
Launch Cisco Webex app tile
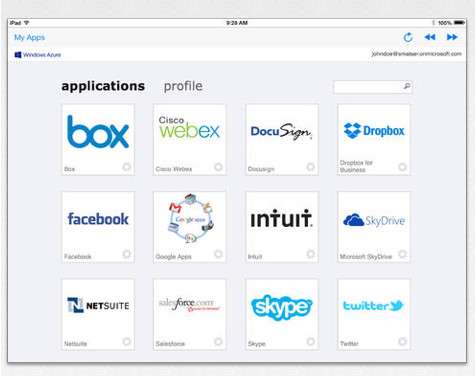point(189,139)
